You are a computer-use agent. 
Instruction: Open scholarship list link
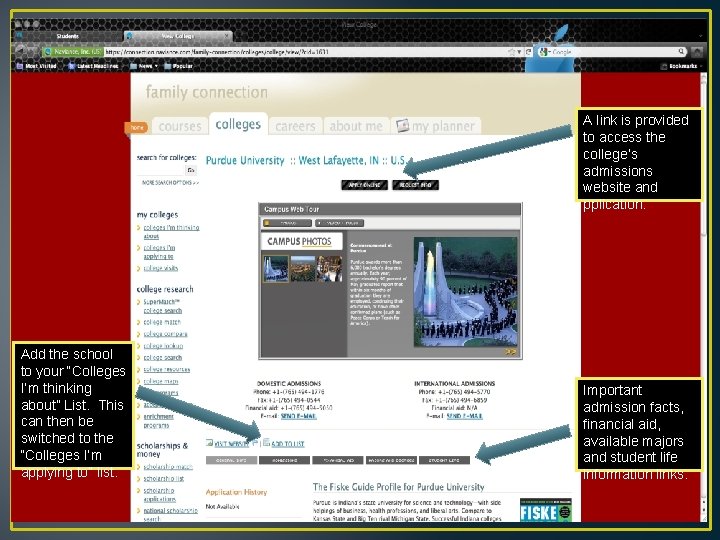[163, 478]
